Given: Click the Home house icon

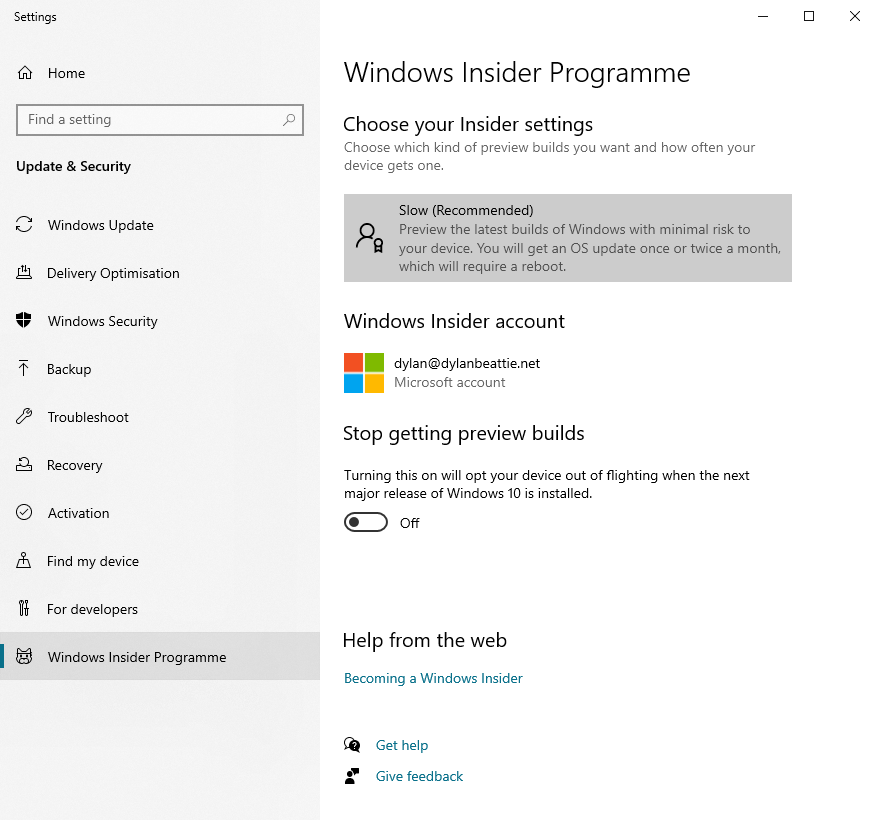Looking at the screenshot, I should coord(25,73).
